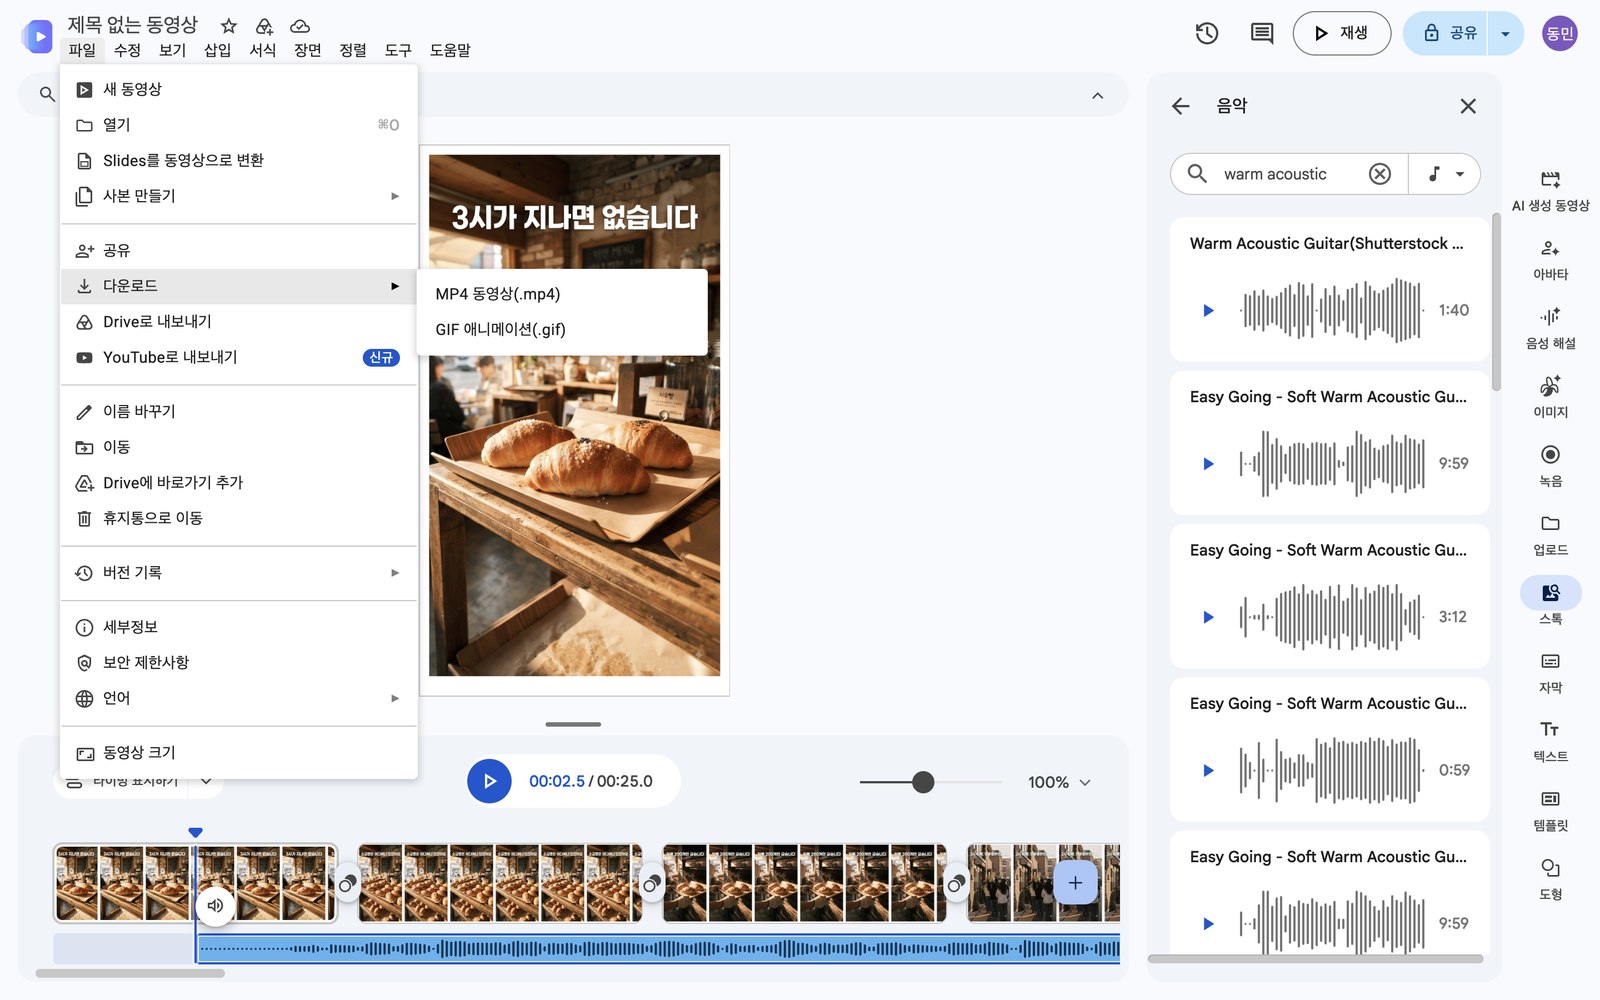Expand the share button dropdown arrow
This screenshot has width=1600, height=1000.
(1505, 33)
